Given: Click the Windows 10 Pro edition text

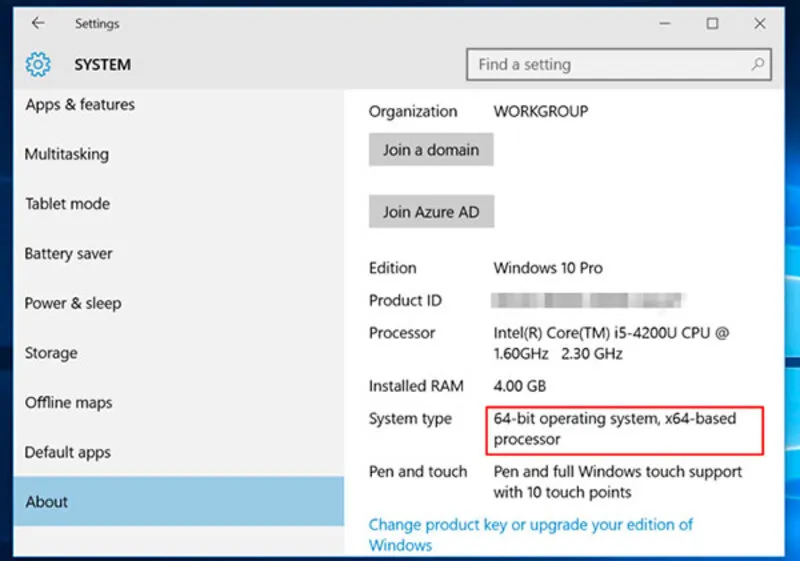Looking at the screenshot, I should [548, 268].
